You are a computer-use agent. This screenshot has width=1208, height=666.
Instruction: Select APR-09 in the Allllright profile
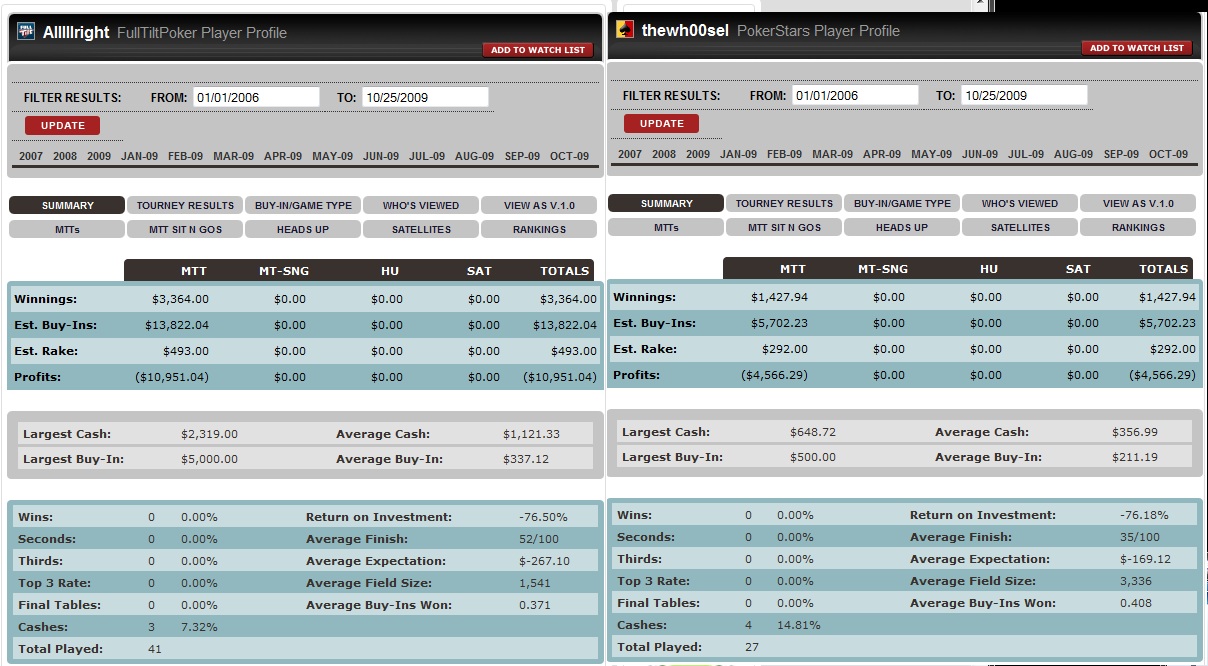(282, 156)
